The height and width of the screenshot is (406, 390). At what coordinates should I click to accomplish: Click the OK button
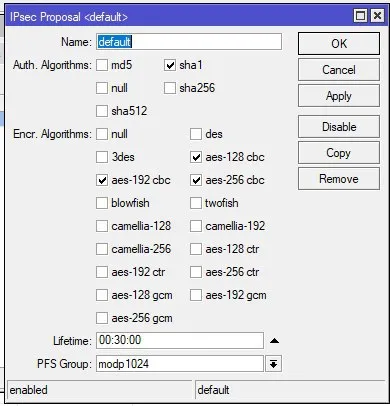click(339, 43)
